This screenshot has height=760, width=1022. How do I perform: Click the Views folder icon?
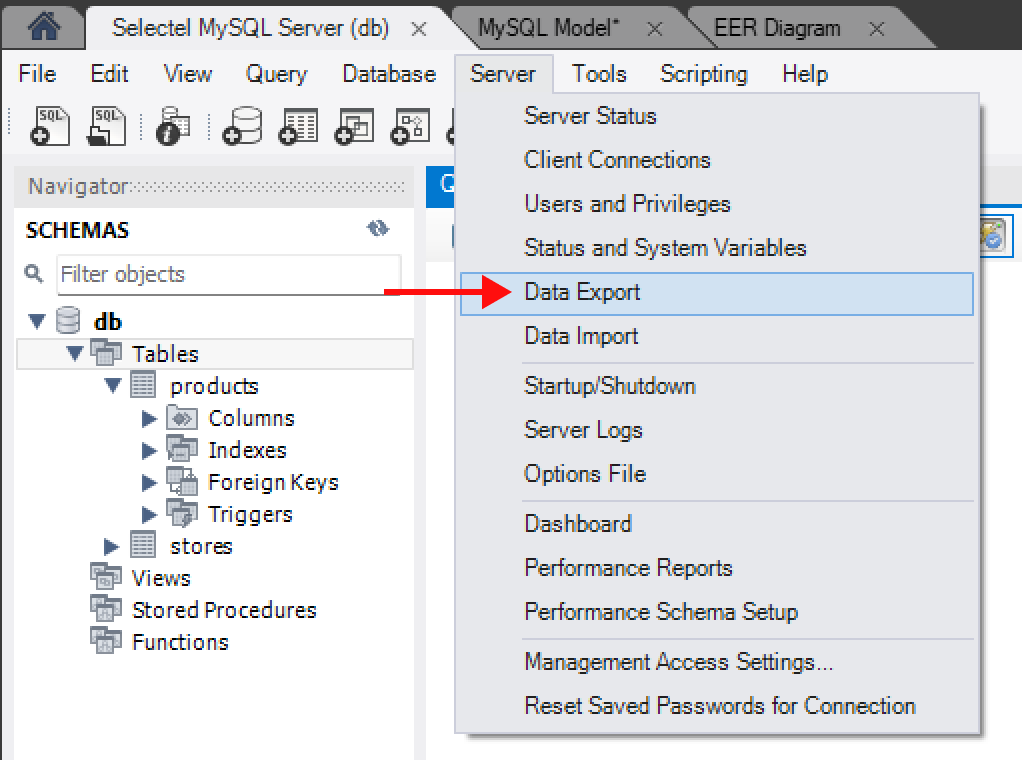[106, 576]
